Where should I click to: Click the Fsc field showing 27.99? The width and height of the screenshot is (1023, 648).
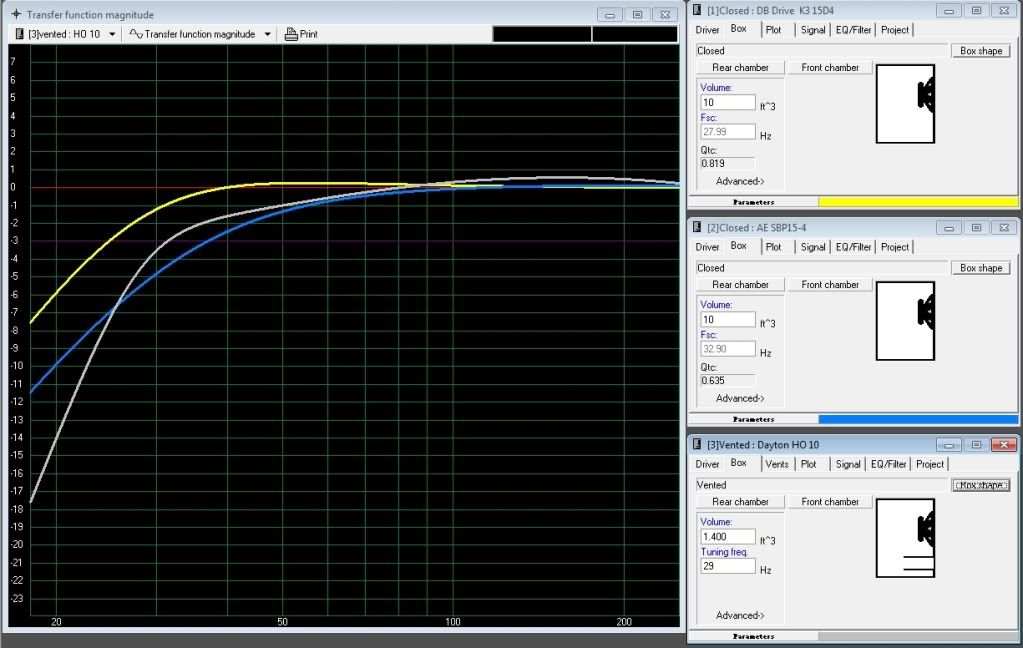[727, 132]
